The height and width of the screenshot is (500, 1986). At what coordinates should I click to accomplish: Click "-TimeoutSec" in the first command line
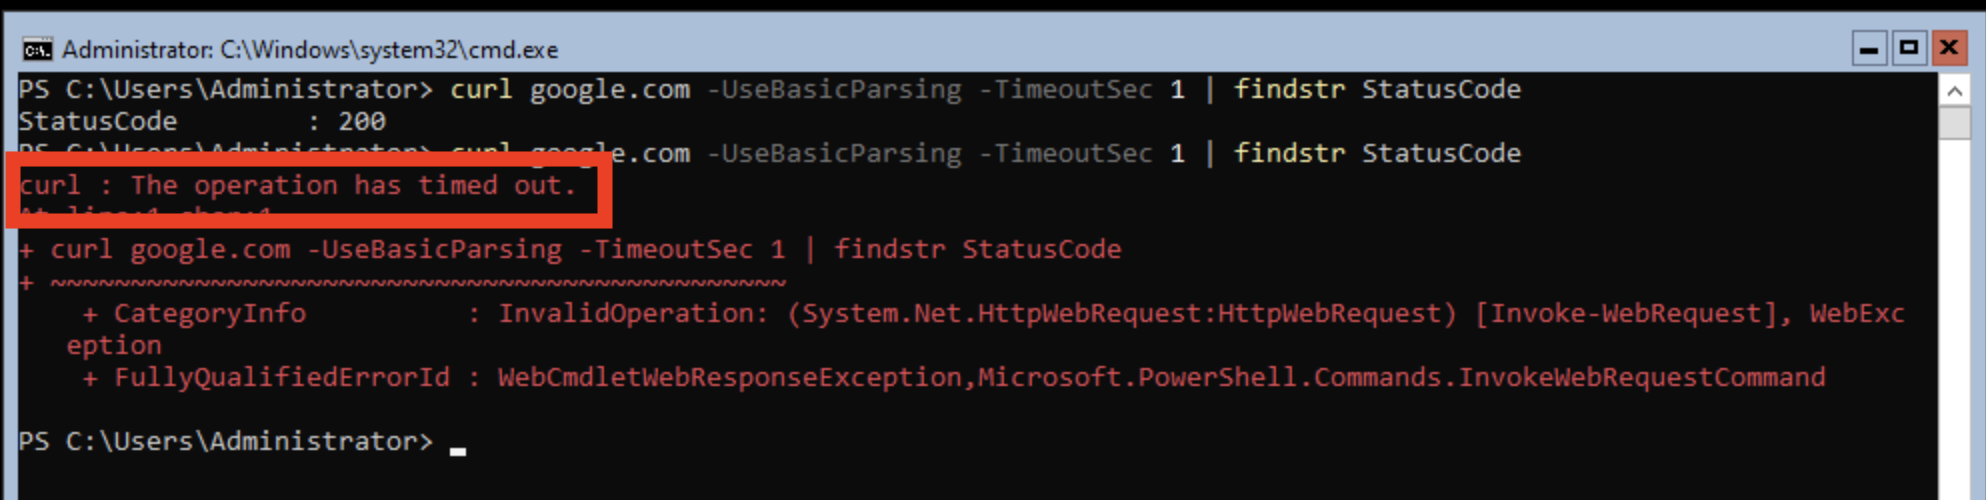1065,90
